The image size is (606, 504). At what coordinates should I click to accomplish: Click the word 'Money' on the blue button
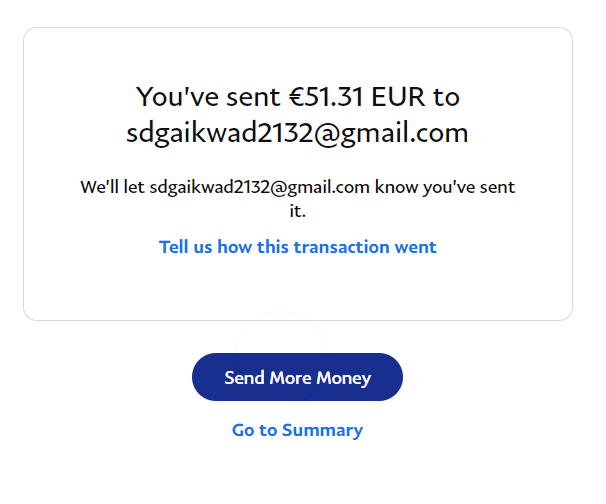click(343, 378)
